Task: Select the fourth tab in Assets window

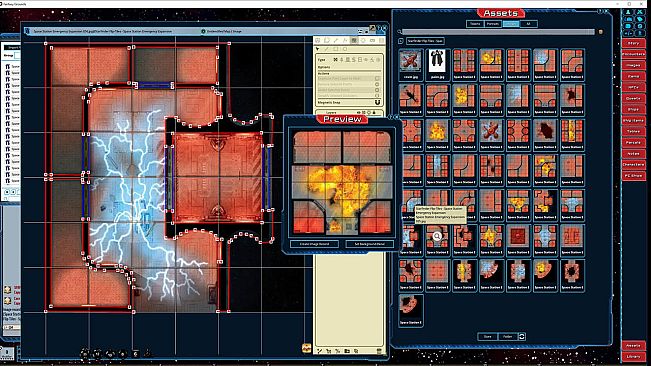Action: (x=529, y=24)
